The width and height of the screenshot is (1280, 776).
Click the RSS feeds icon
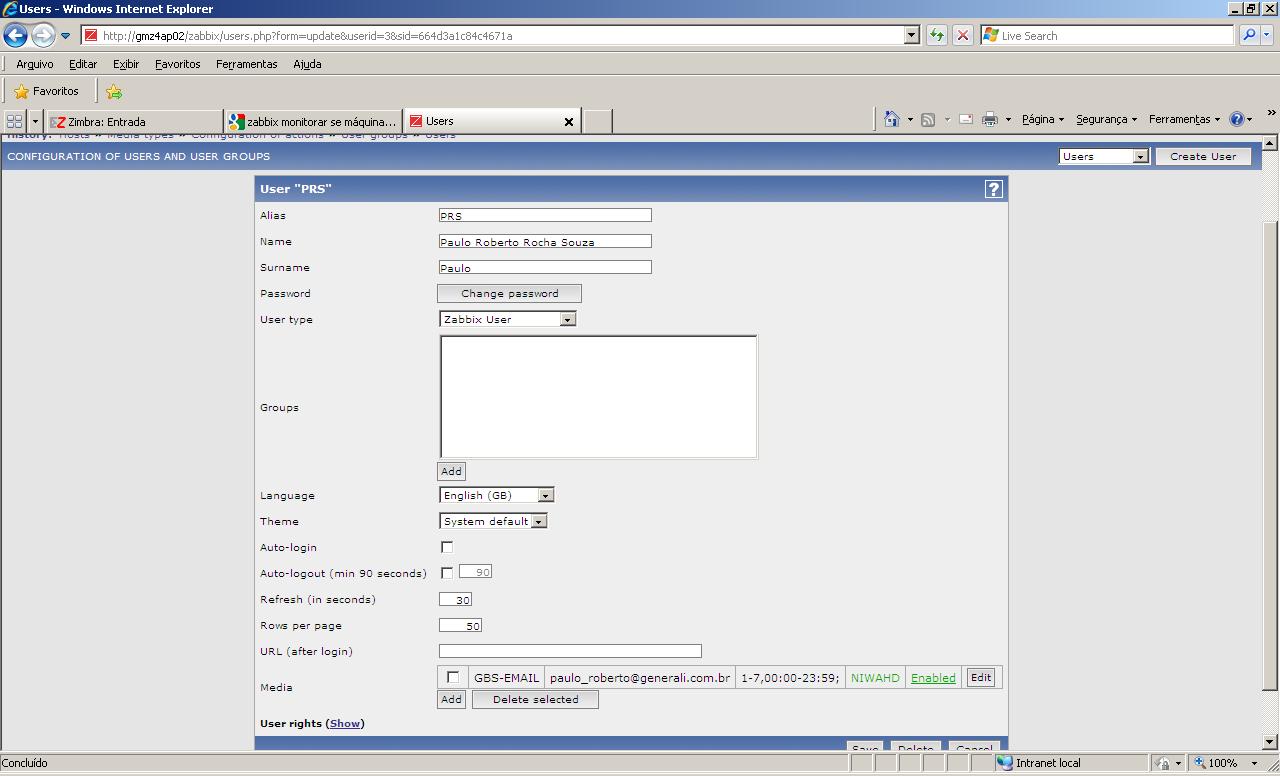[x=928, y=119]
